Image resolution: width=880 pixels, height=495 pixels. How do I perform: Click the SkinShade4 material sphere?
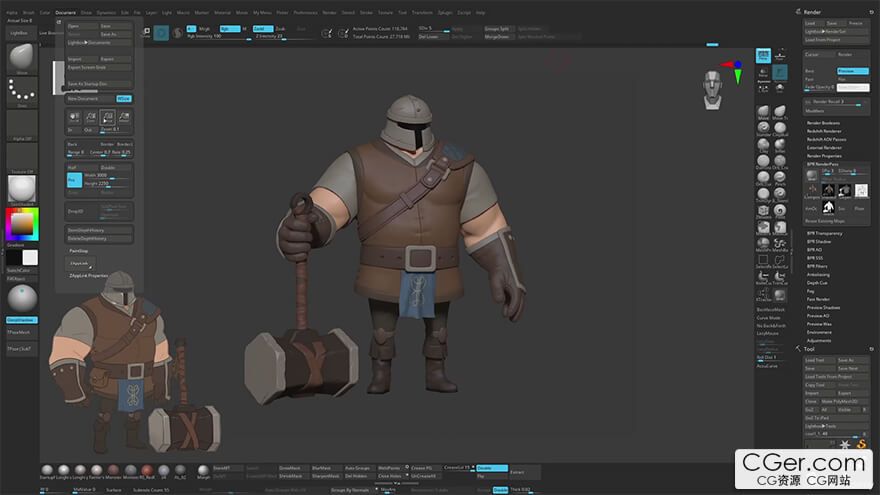click(21, 190)
